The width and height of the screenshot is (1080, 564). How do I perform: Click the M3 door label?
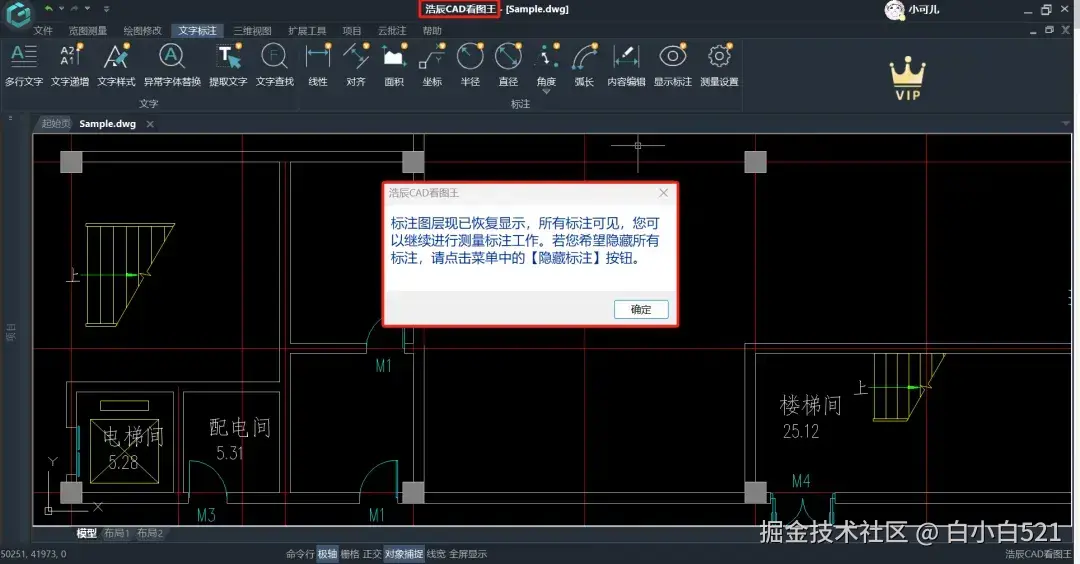[x=206, y=514]
